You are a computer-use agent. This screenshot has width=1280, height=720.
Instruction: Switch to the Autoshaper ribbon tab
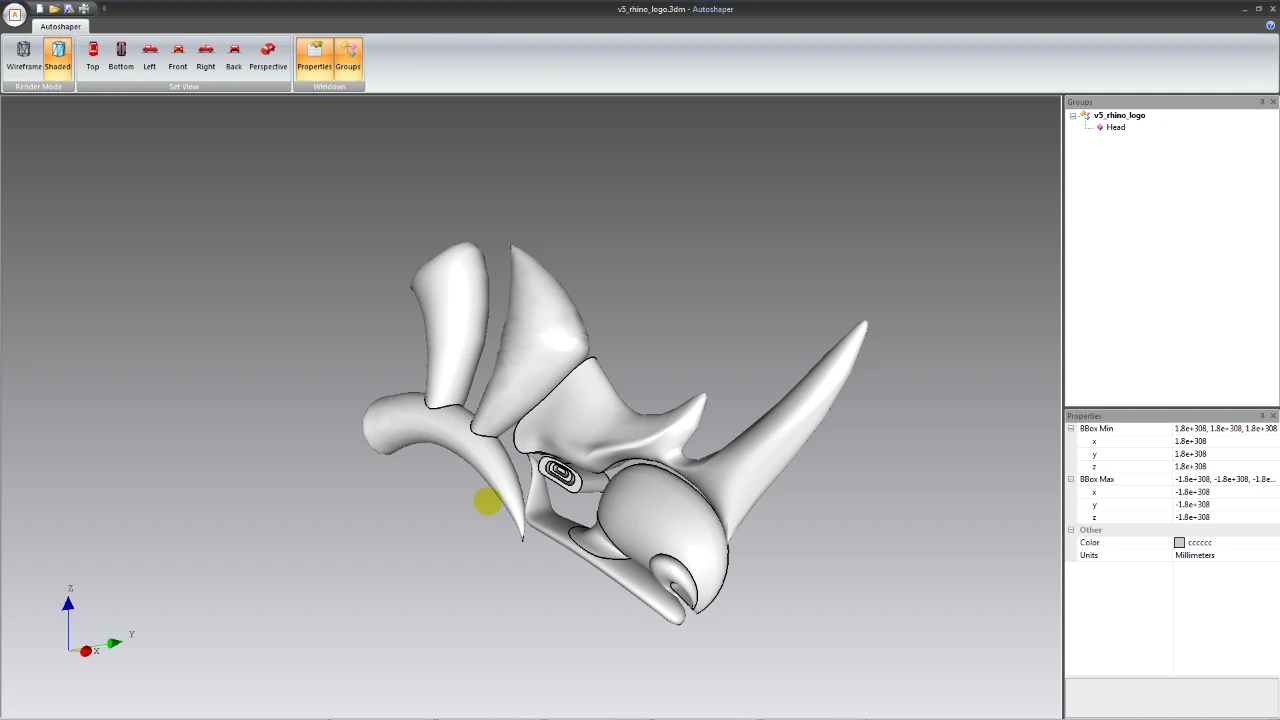click(60, 26)
